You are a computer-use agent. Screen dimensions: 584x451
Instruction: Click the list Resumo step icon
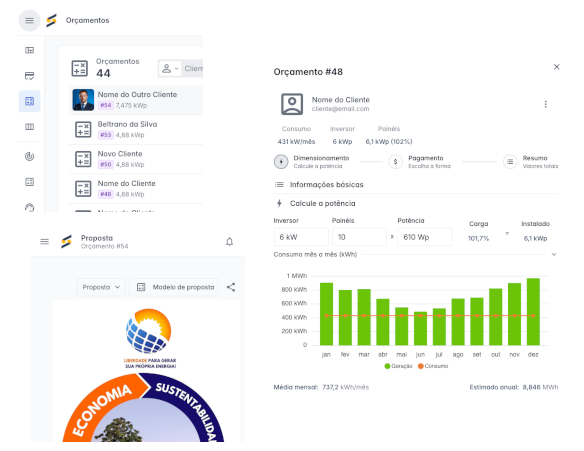click(x=510, y=162)
